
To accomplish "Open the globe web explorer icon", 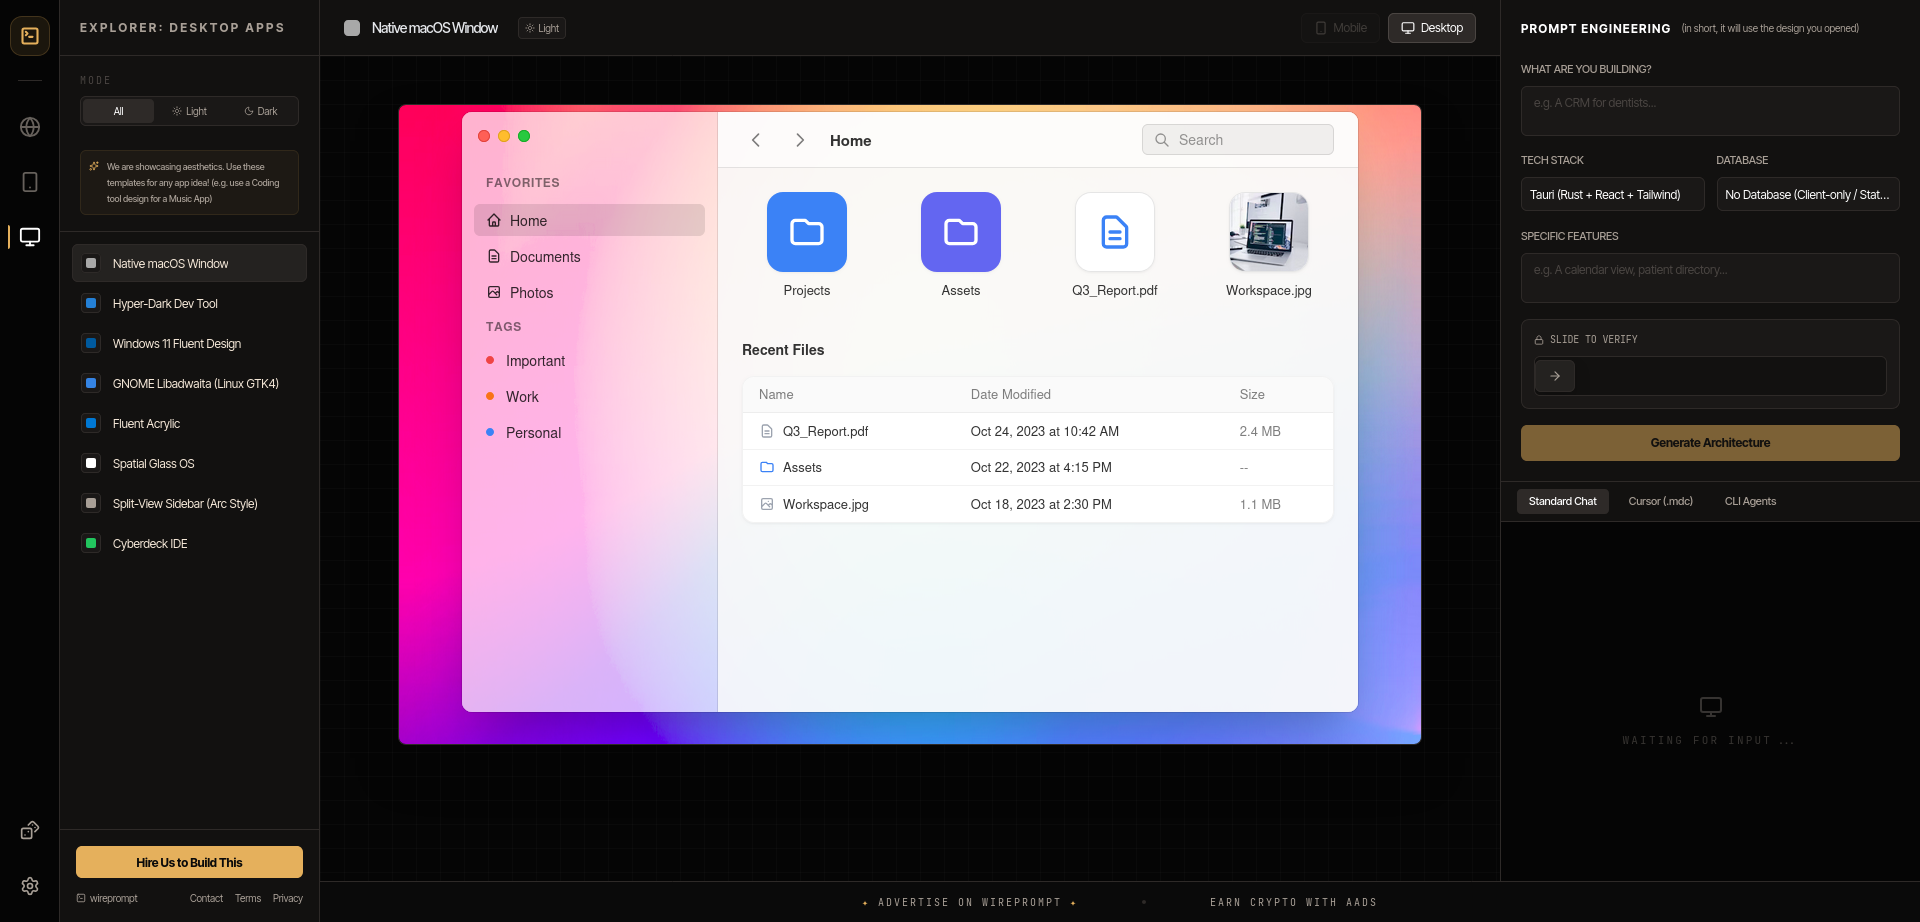I will 30,127.
